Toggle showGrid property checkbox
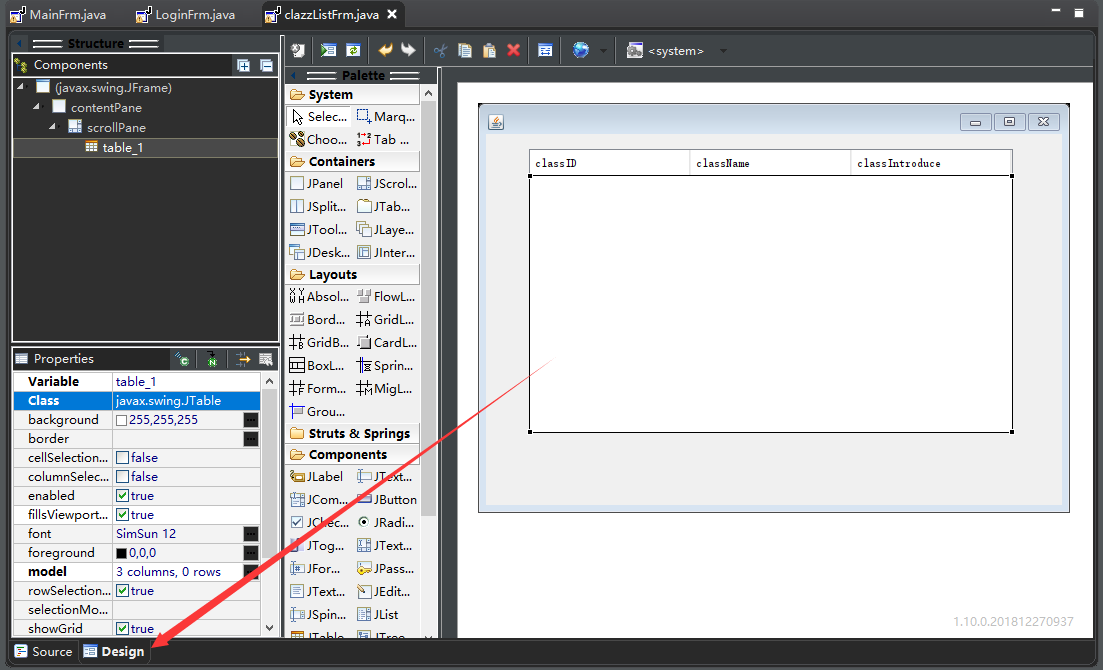 point(122,628)
